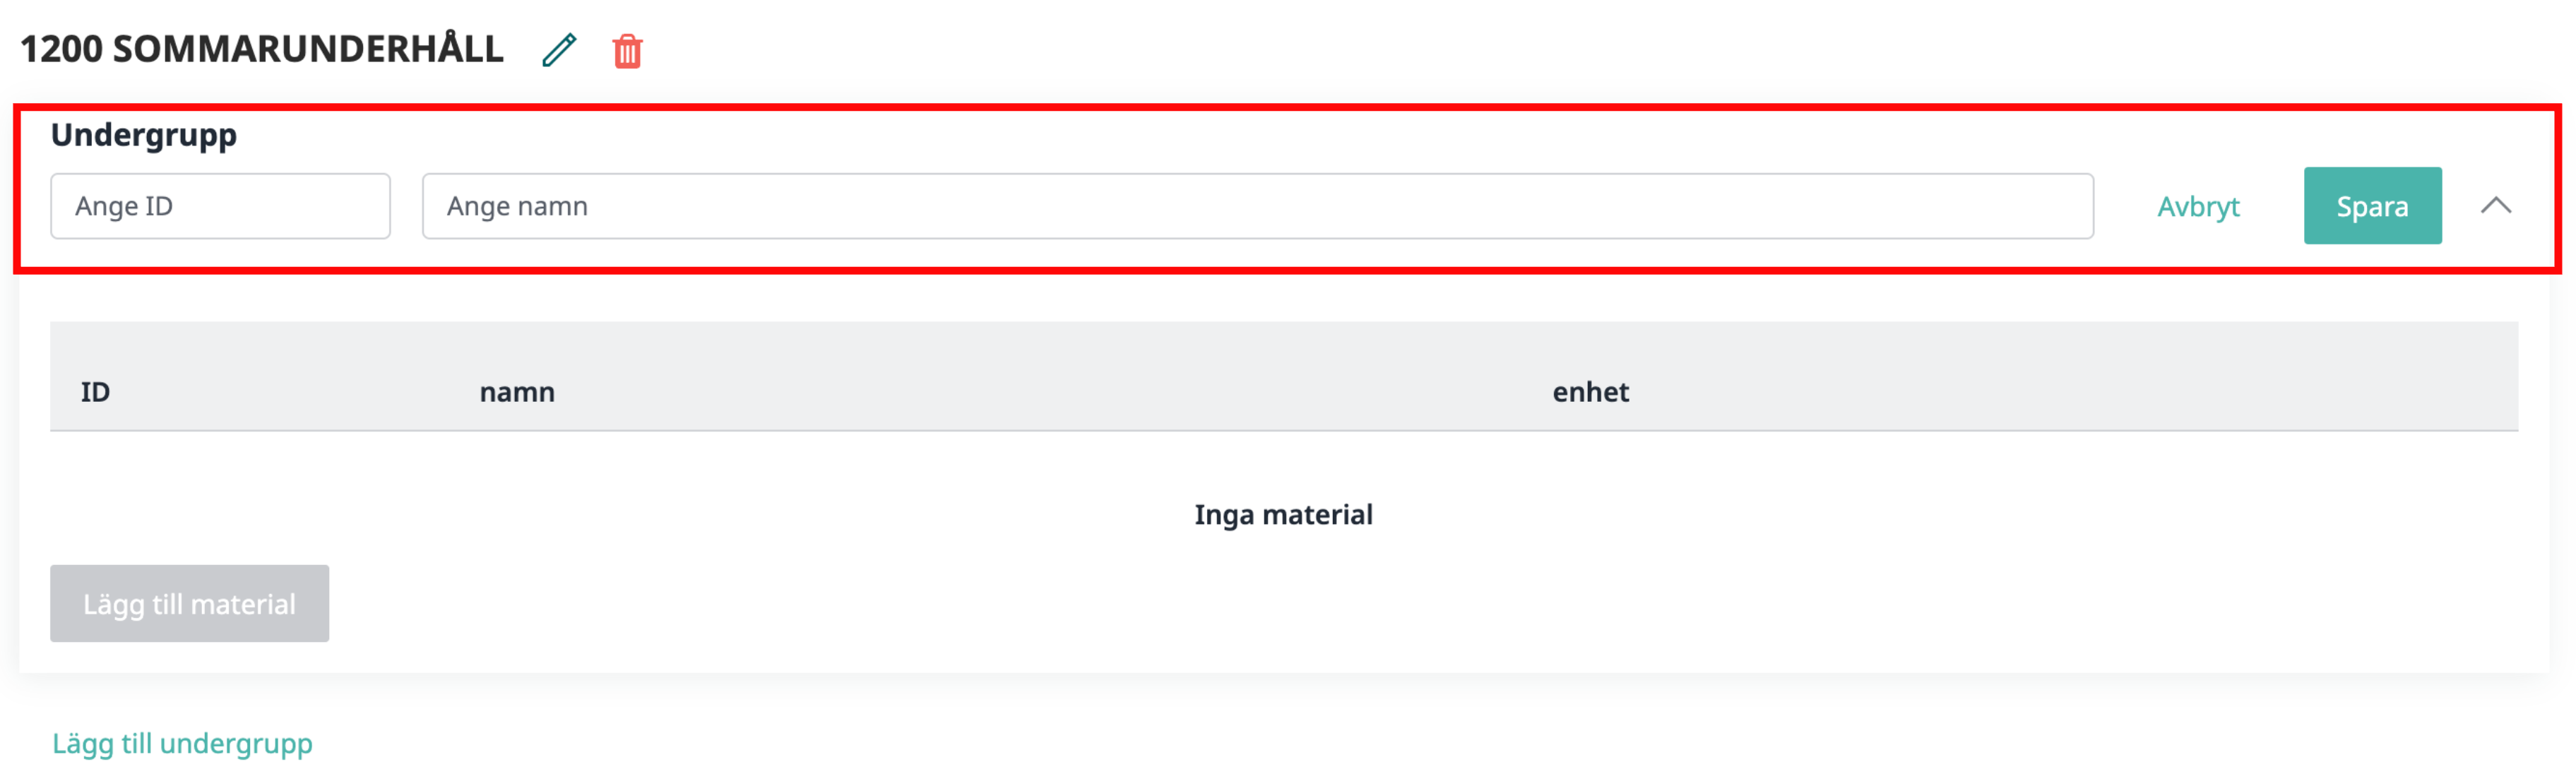Screen dimensions: 2576x774
Task: Click the SOMMARUNDERHÅLL word in the heading
Action: [x=308, y=49]
